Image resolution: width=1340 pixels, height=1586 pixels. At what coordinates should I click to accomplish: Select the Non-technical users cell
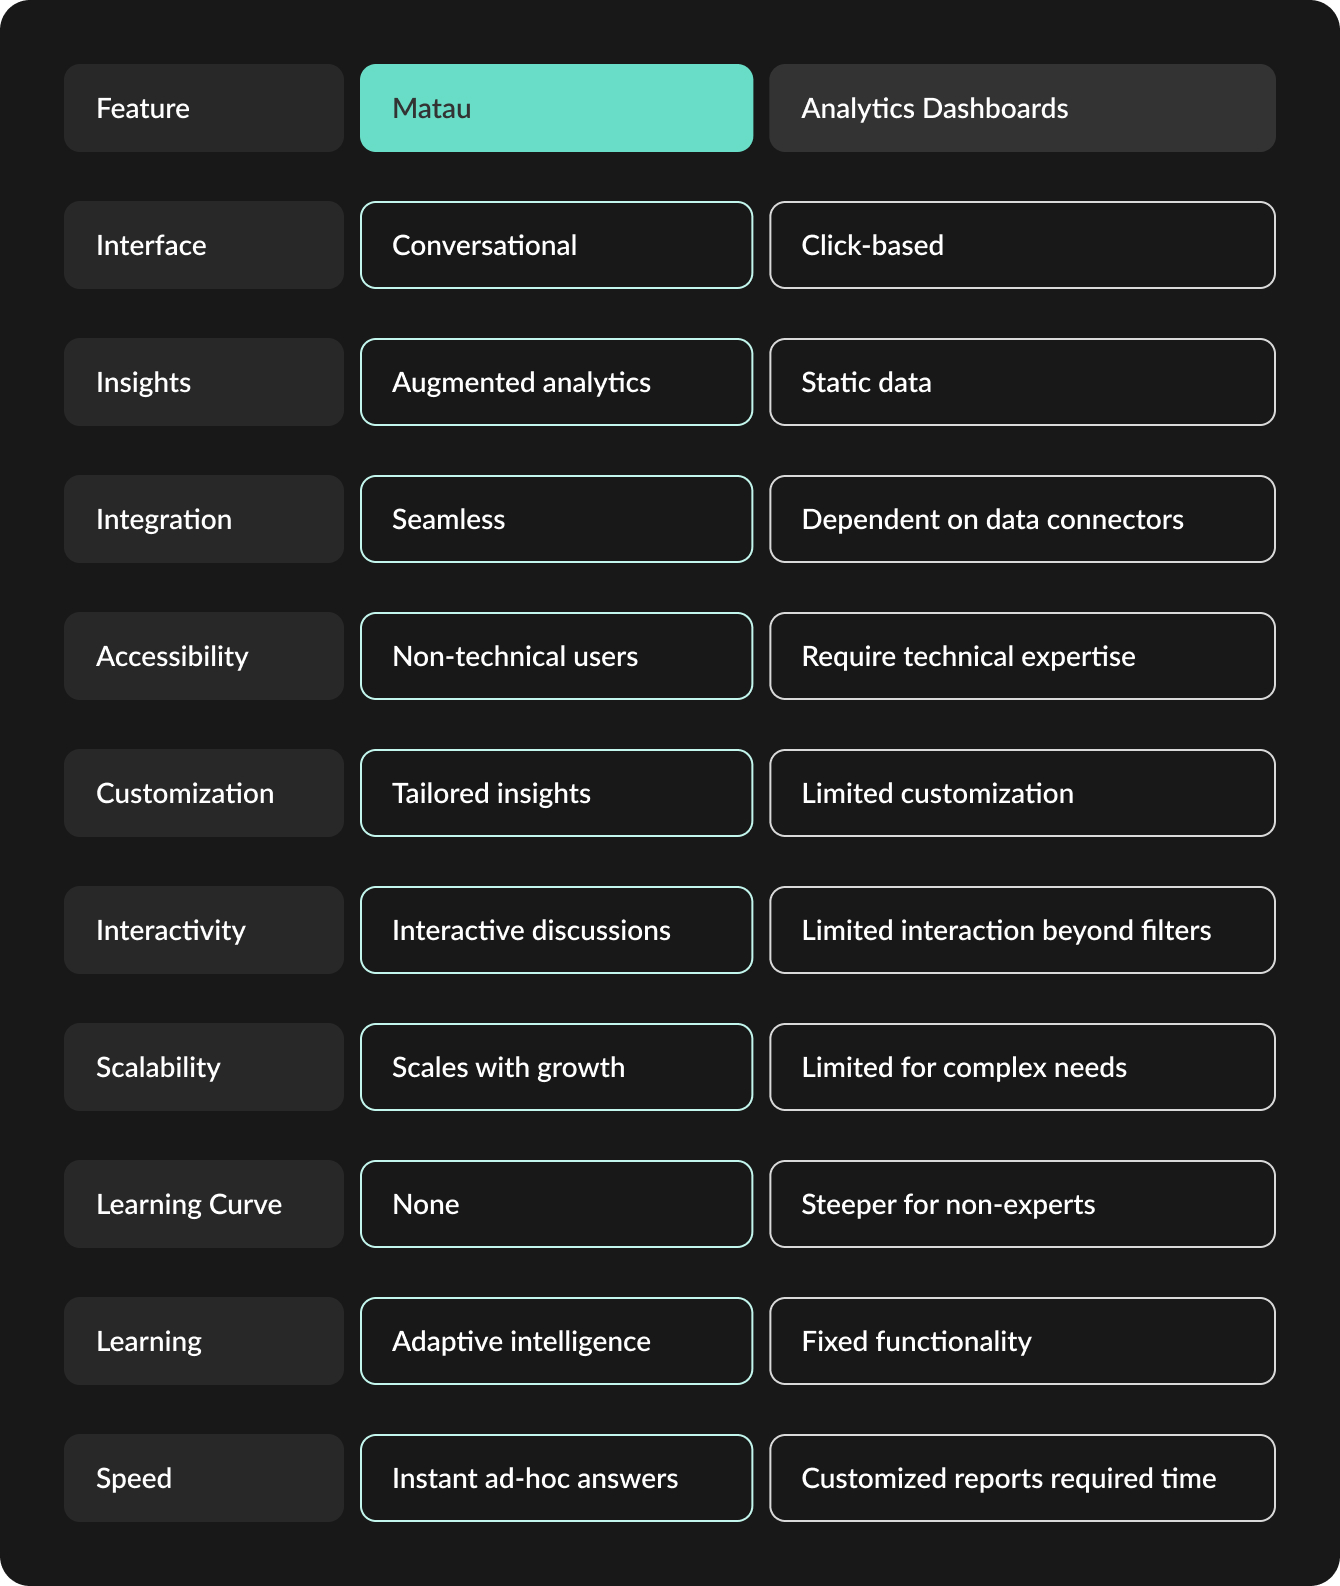click(556, 656)
